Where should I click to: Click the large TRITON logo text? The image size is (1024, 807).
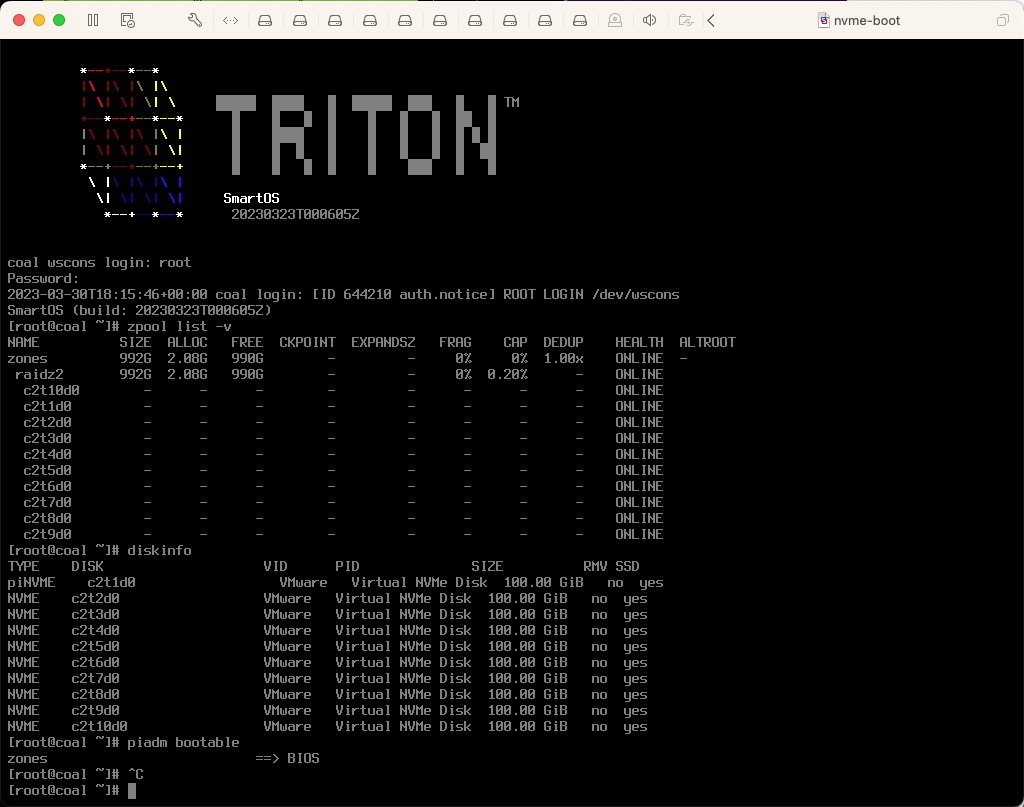tap(355, 134)
